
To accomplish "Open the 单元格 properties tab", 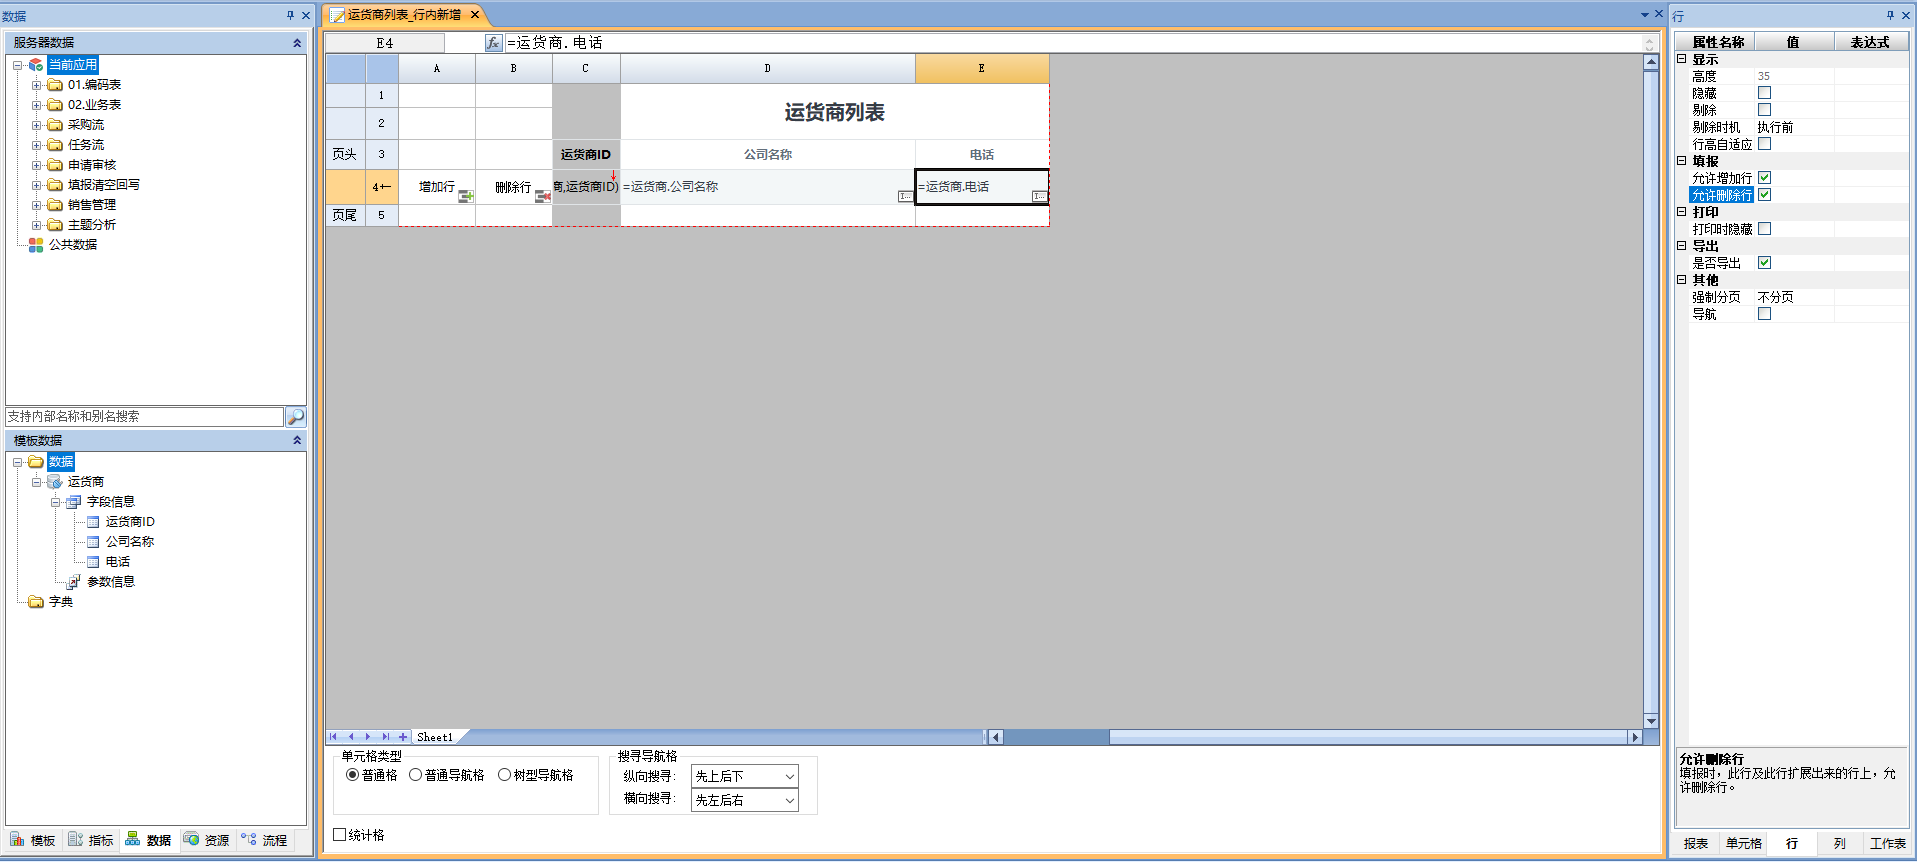I will 1743,843.
